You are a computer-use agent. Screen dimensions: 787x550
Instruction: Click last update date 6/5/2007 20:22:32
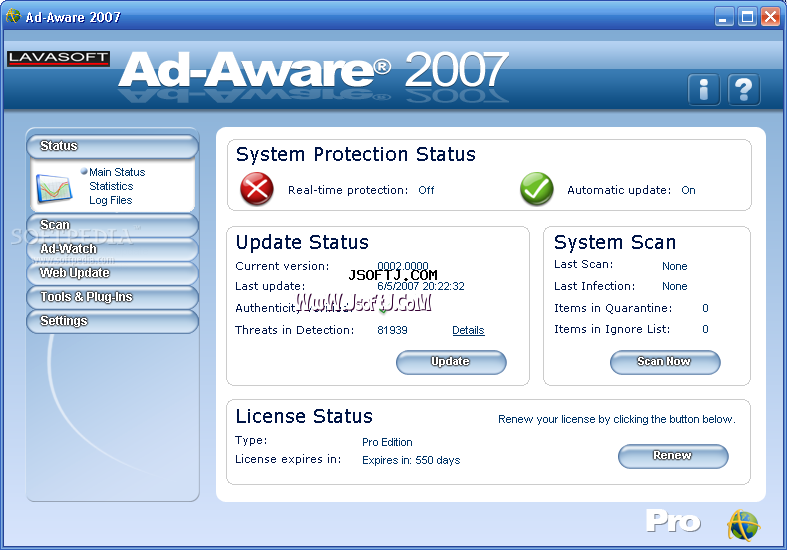point(421,286)
